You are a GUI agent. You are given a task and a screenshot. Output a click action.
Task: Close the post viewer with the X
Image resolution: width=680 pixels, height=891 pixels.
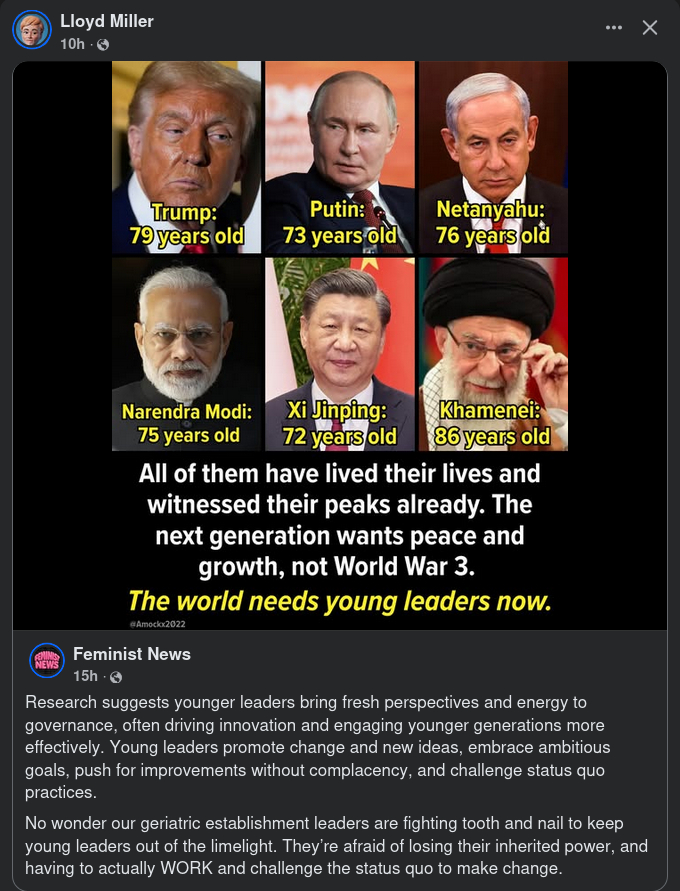pos(650,27)
